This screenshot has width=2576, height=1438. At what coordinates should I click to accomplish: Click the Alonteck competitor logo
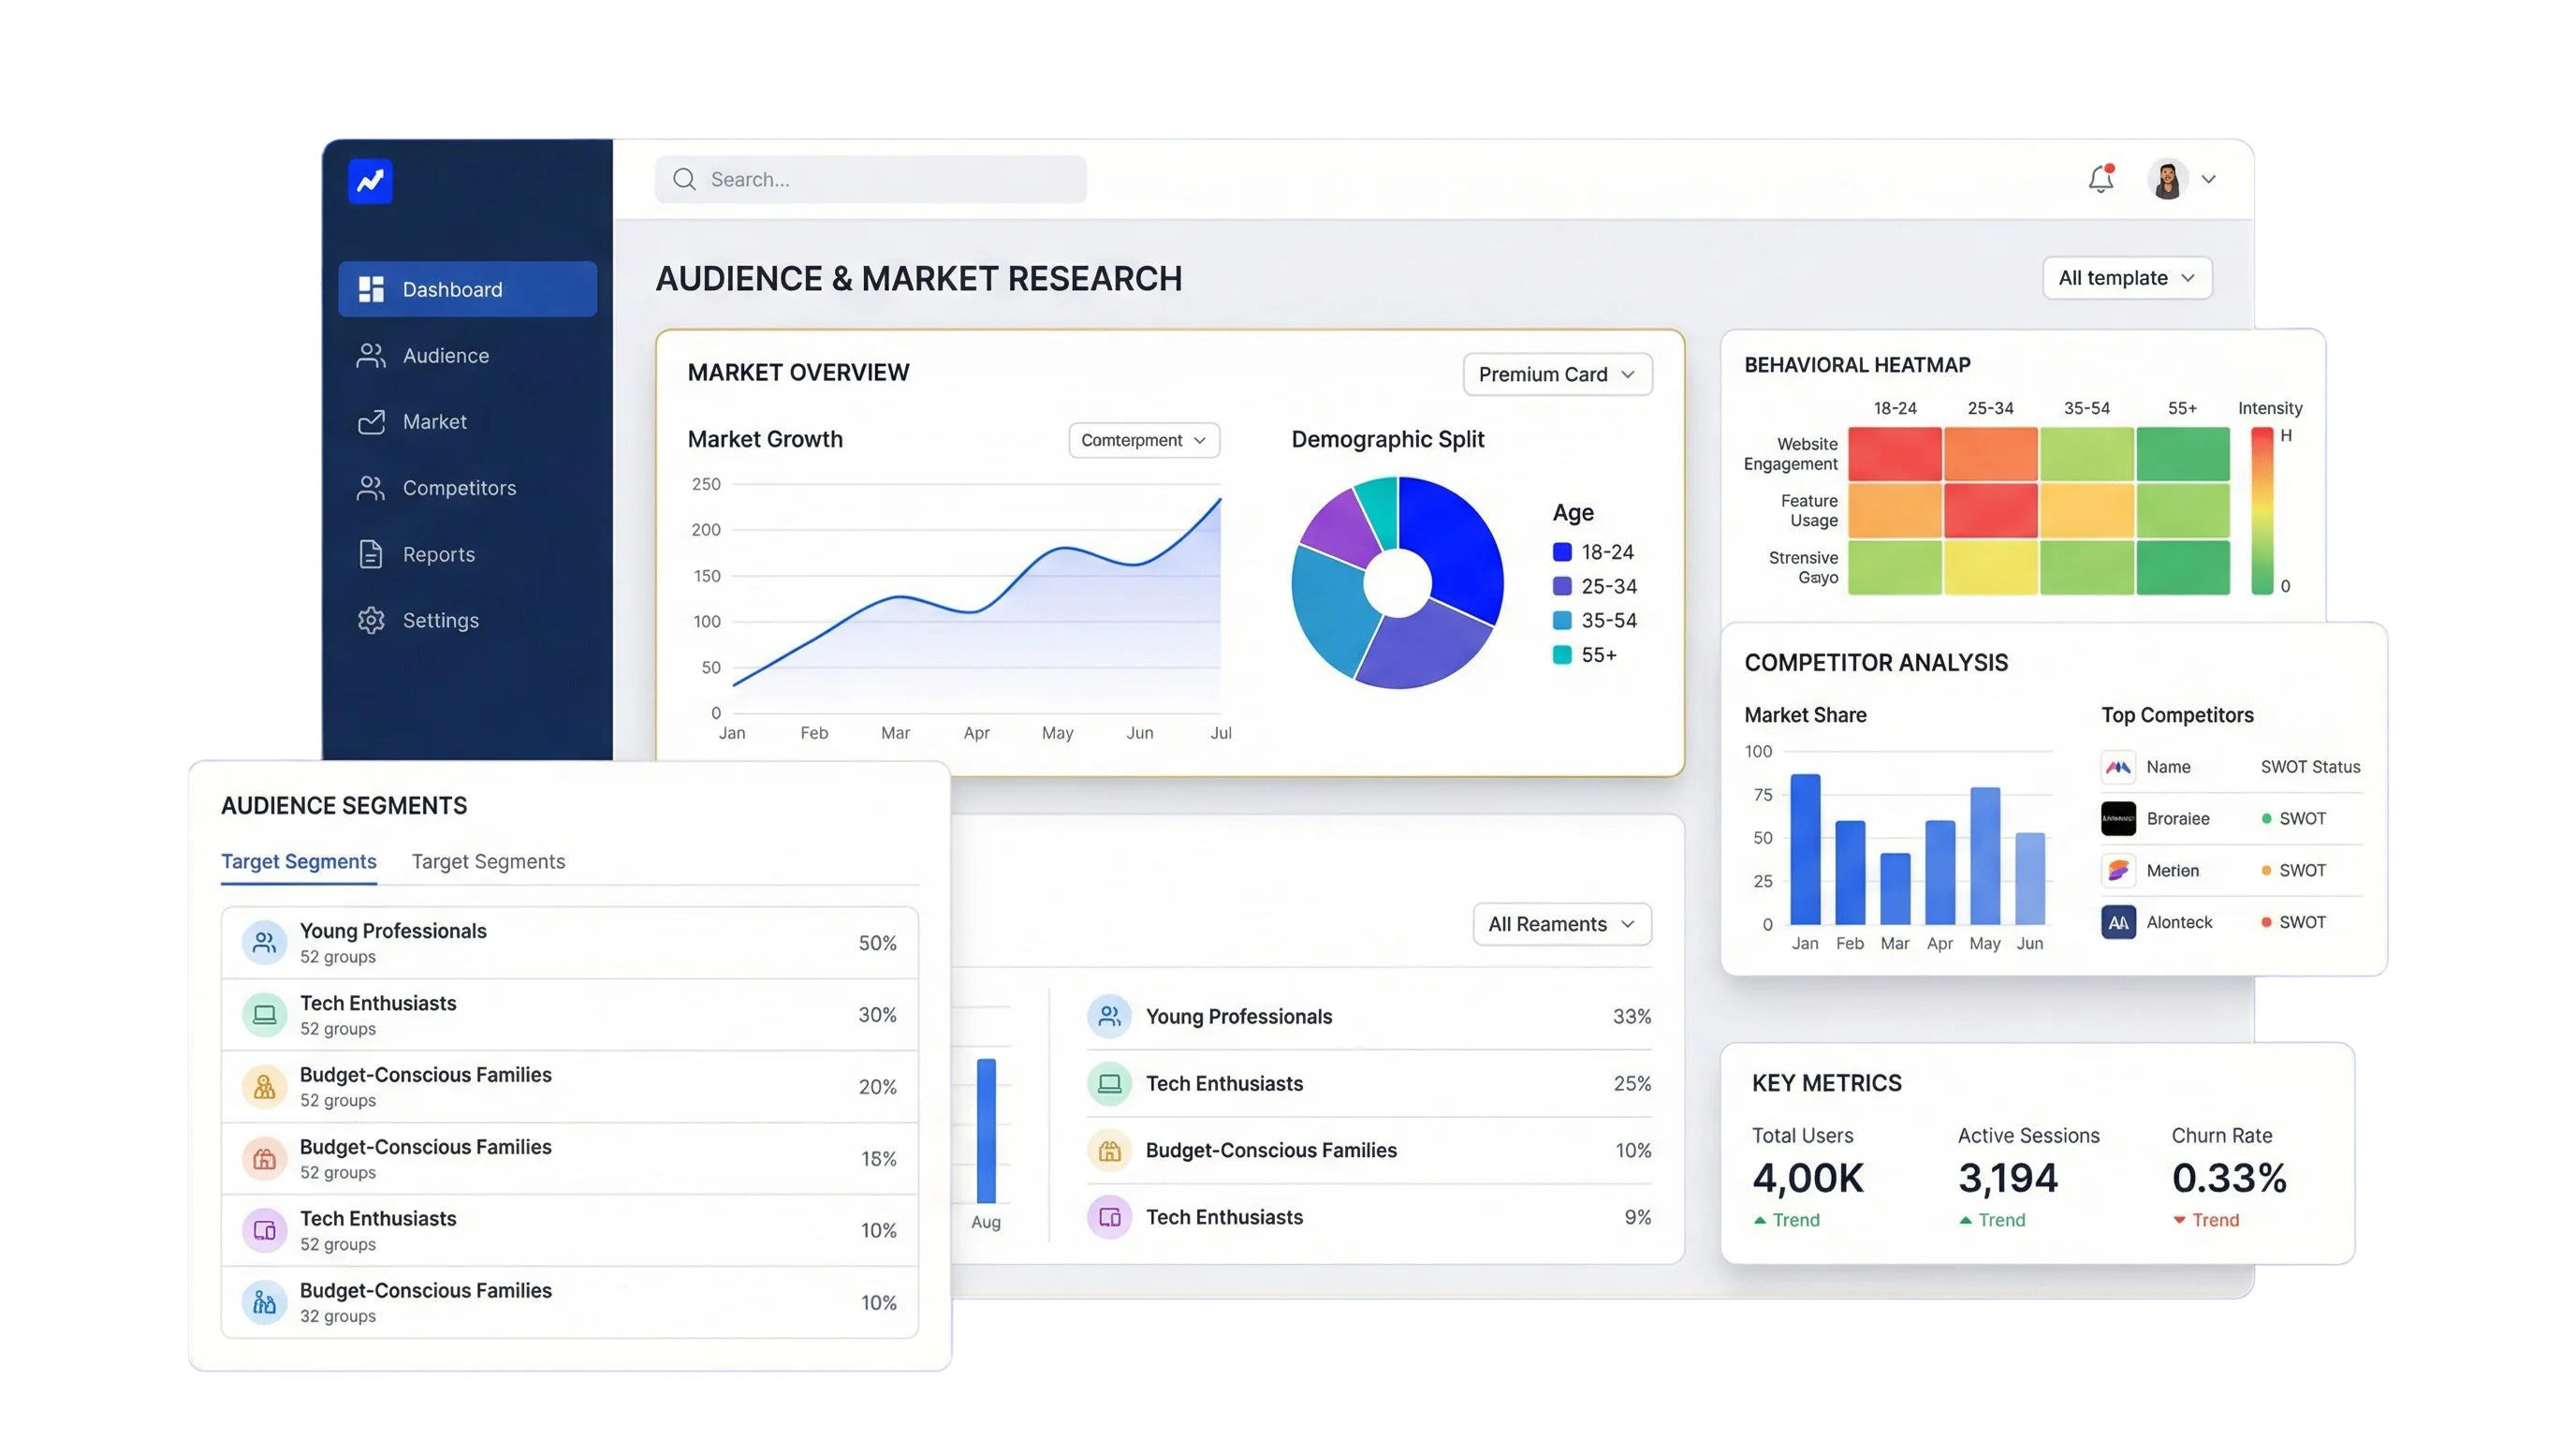2118,922
